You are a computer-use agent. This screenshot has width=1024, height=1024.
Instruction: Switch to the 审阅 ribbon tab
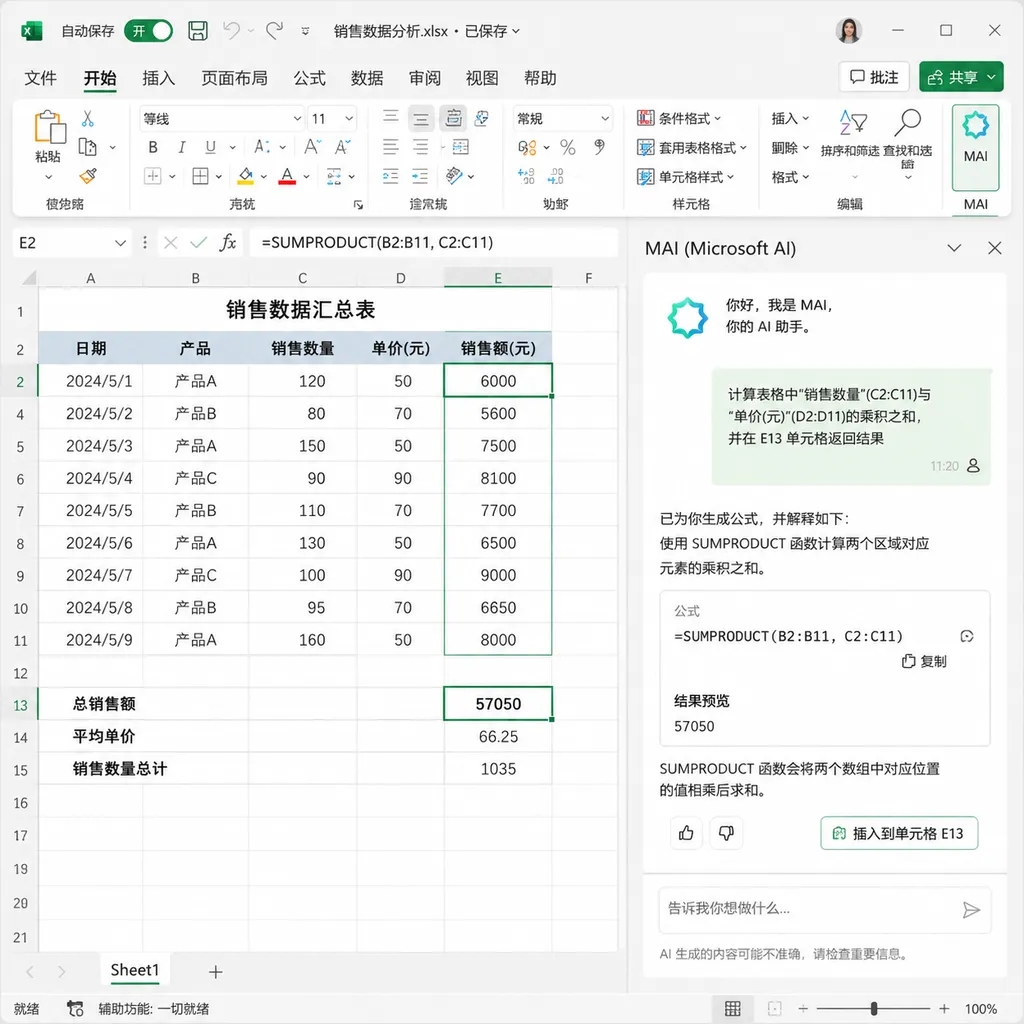pyautogui.click(x=425, y=78)
